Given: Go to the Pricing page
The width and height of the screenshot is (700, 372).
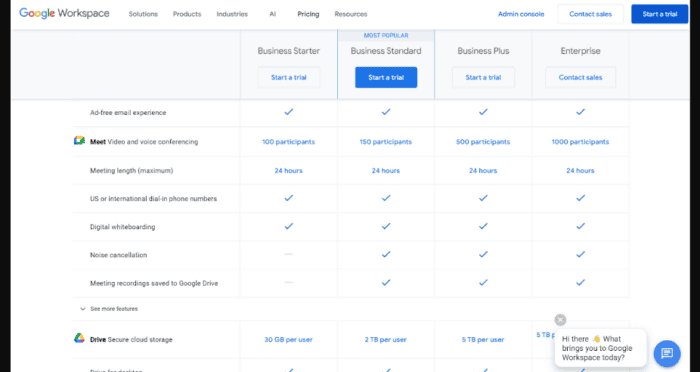Looking at the screenshot, I should click(308, 14).
